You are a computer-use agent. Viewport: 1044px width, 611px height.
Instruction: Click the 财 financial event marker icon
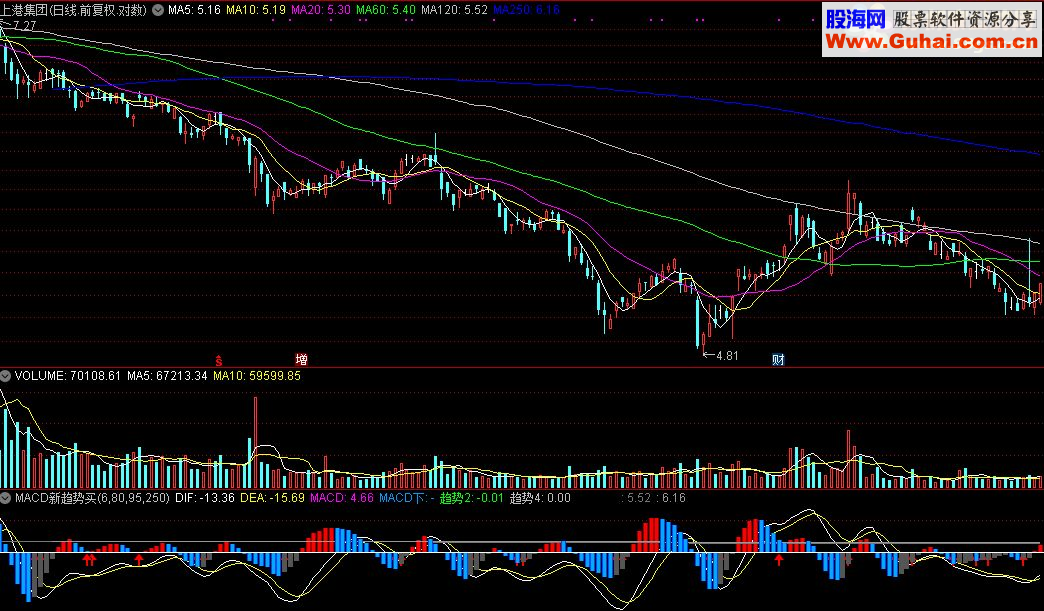pos(778,360)
